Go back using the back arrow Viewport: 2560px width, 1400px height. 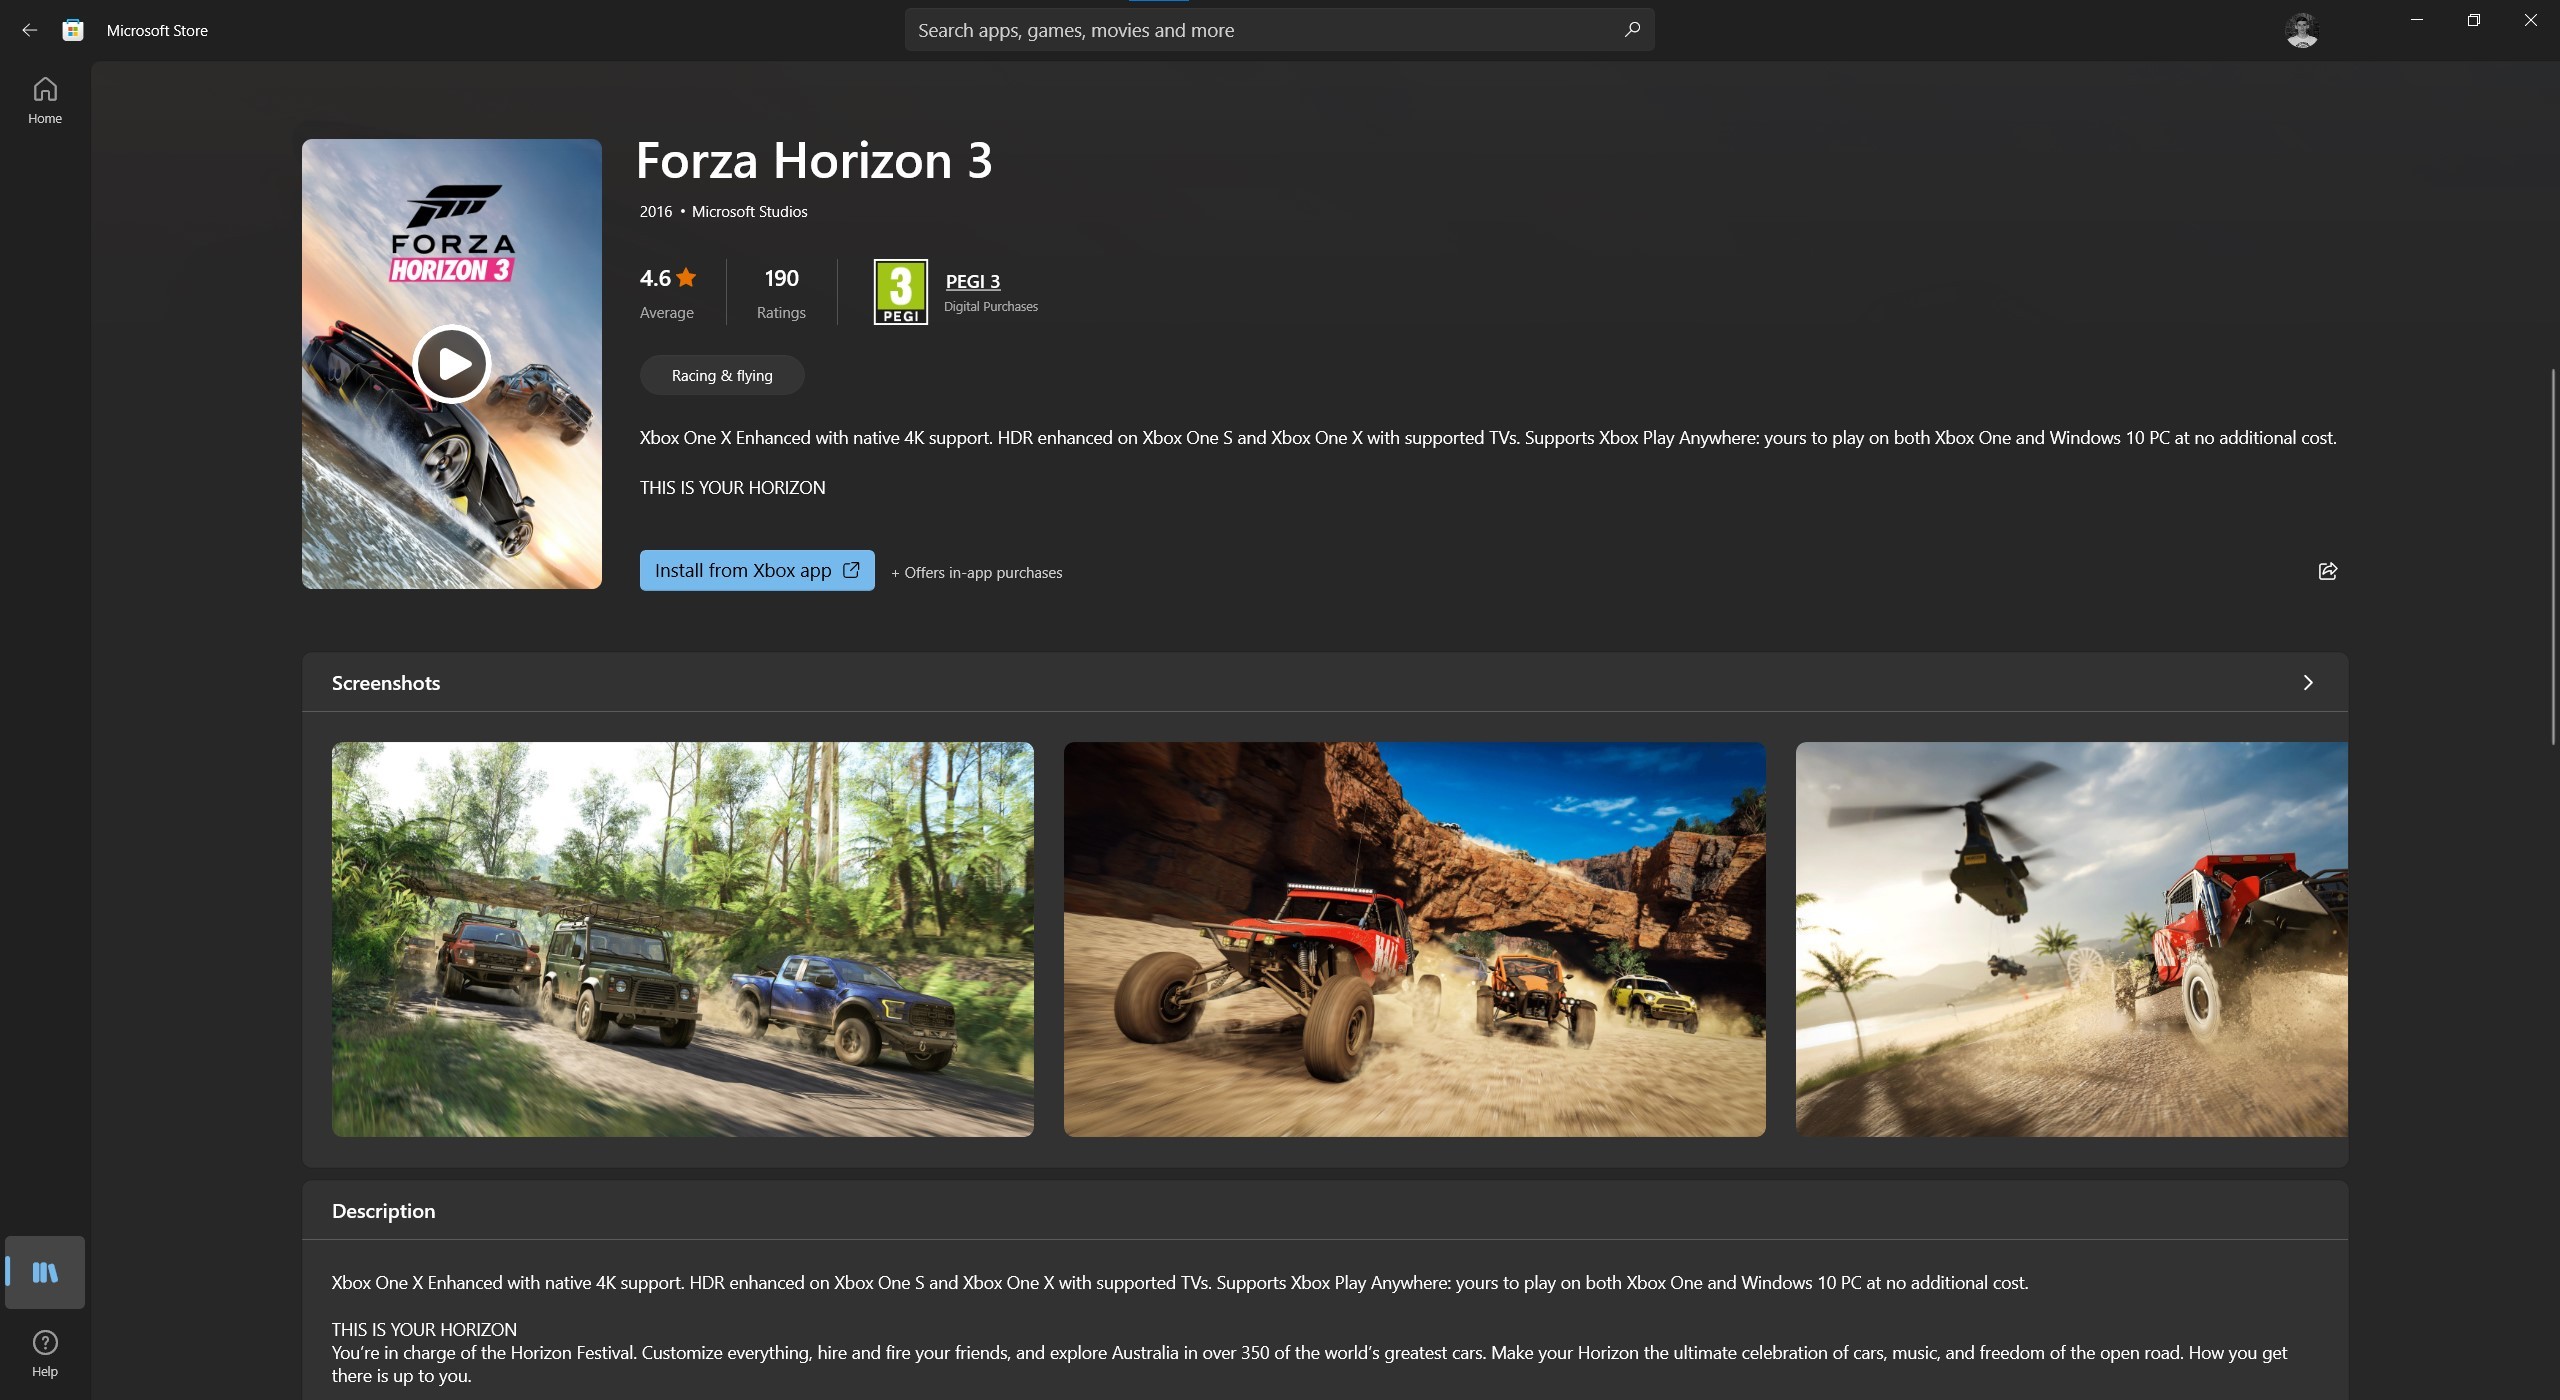tap(29, 30)
